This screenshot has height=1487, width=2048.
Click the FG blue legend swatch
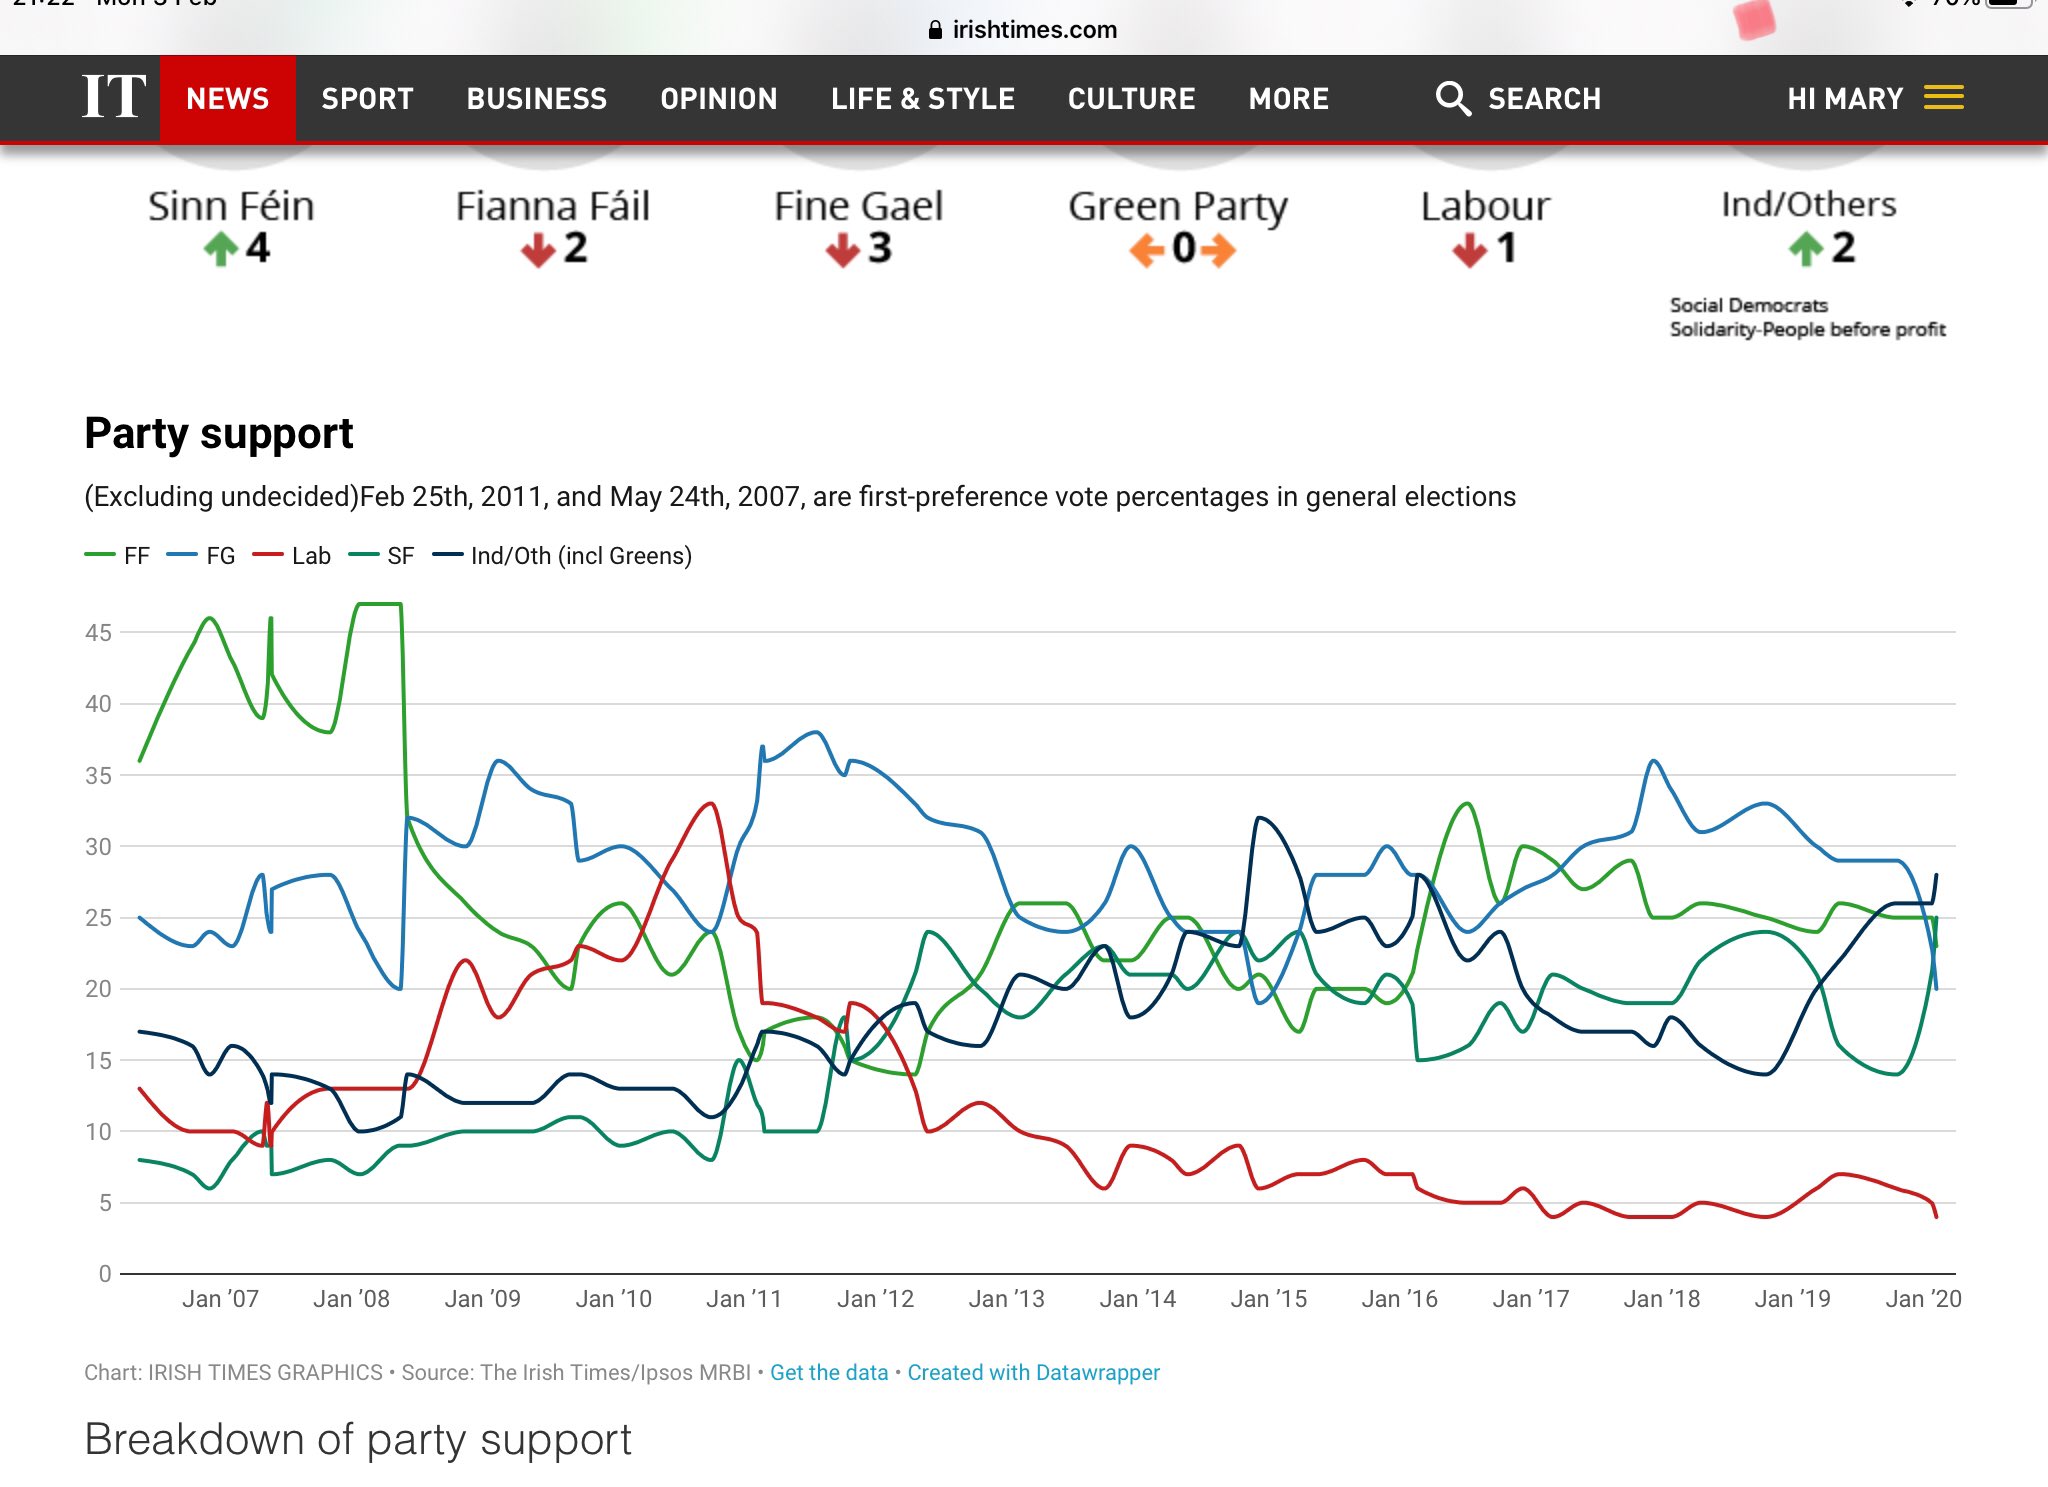coord(182,555)
